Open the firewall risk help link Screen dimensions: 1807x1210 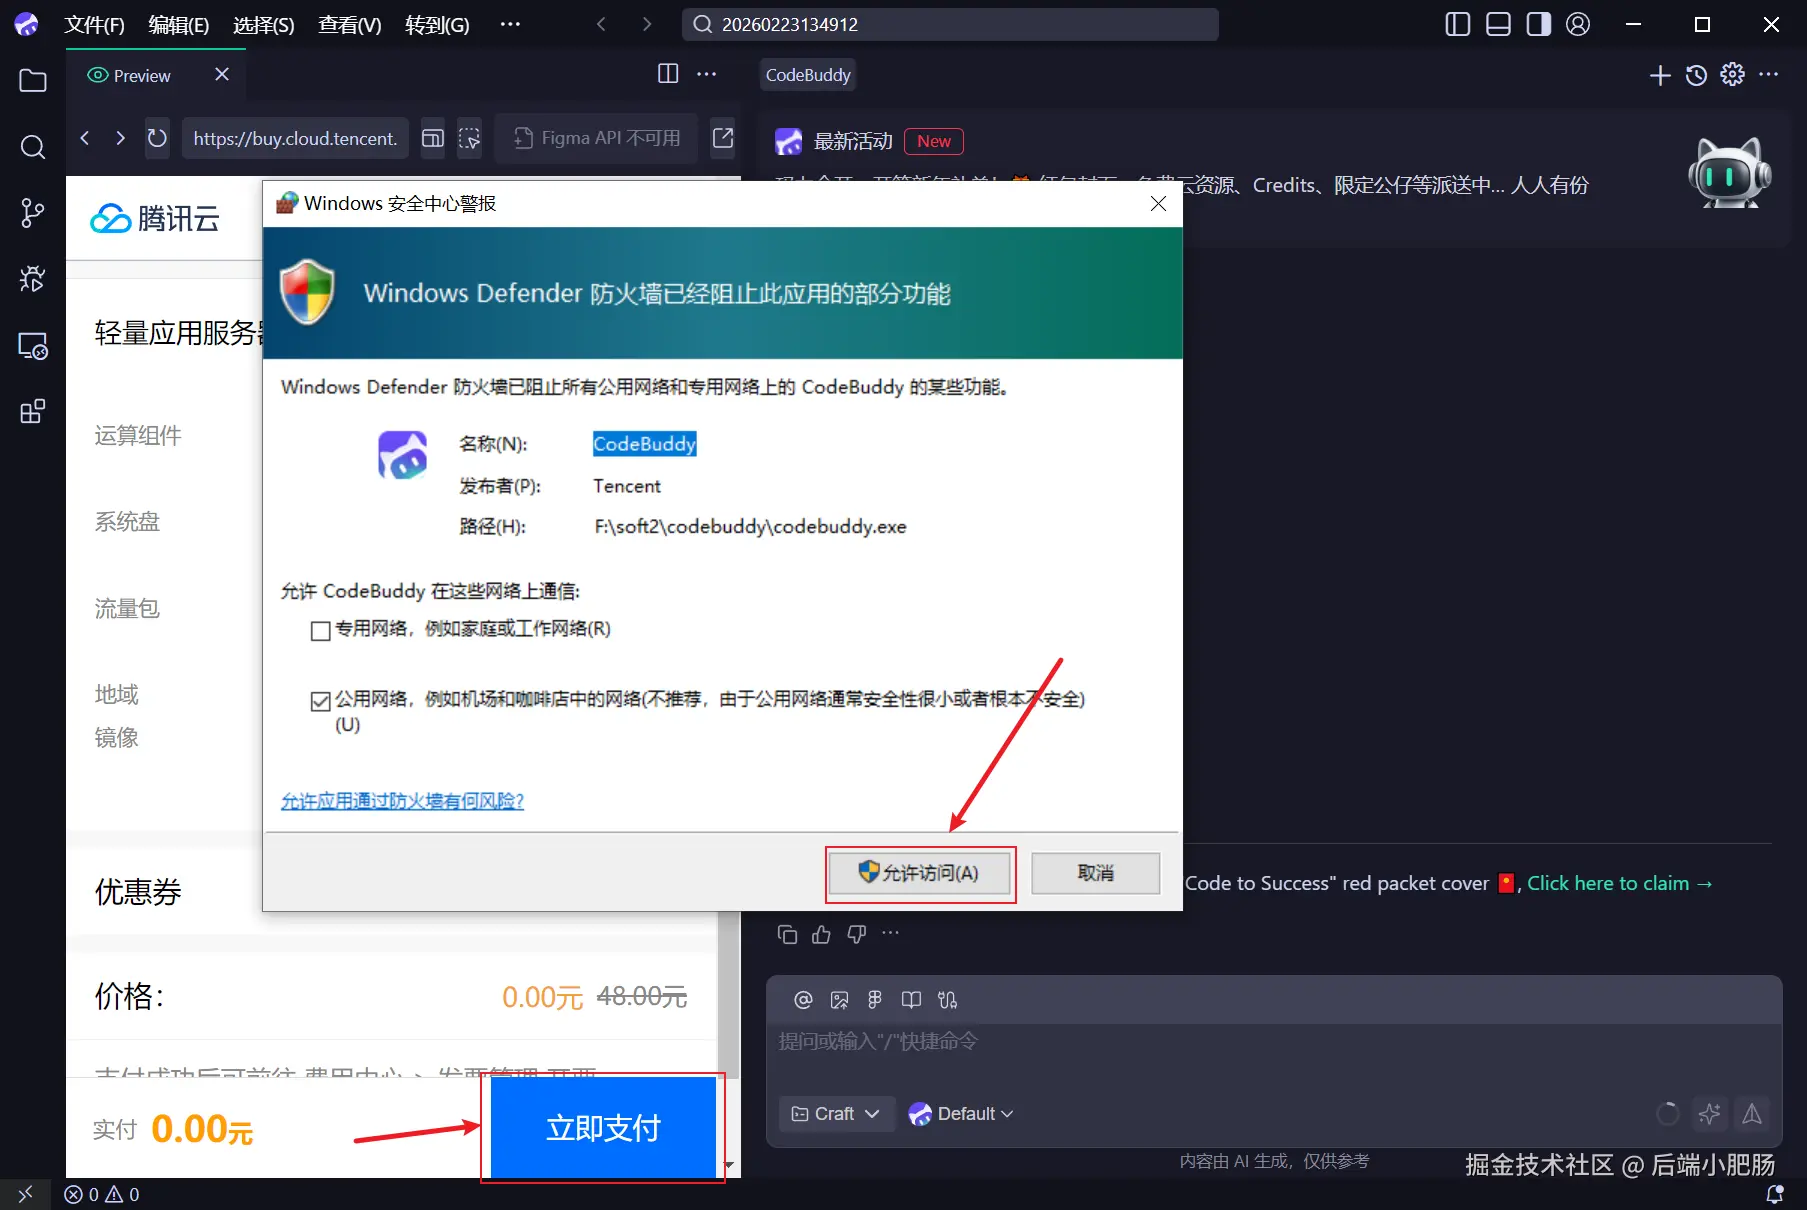tap(402, 801)
